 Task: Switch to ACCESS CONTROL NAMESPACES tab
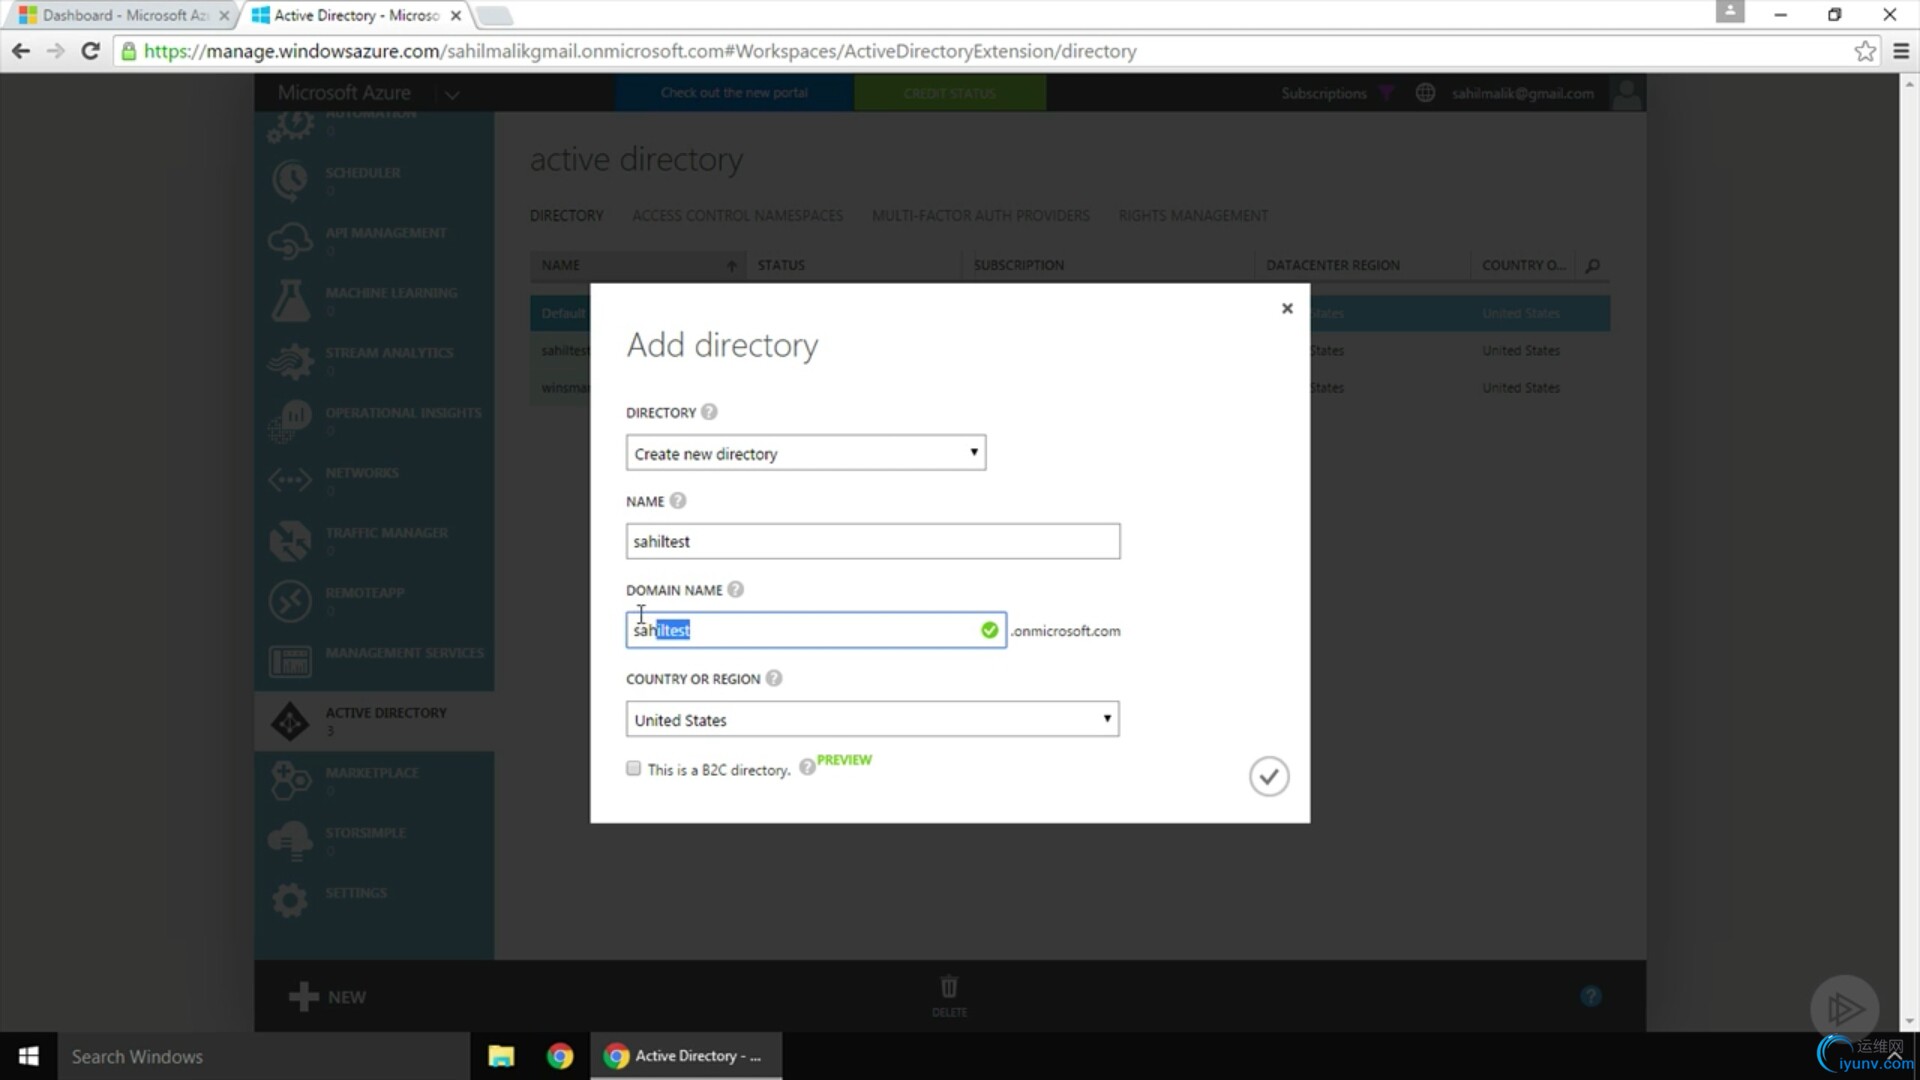pyautogui.click(x=737, y=215)
